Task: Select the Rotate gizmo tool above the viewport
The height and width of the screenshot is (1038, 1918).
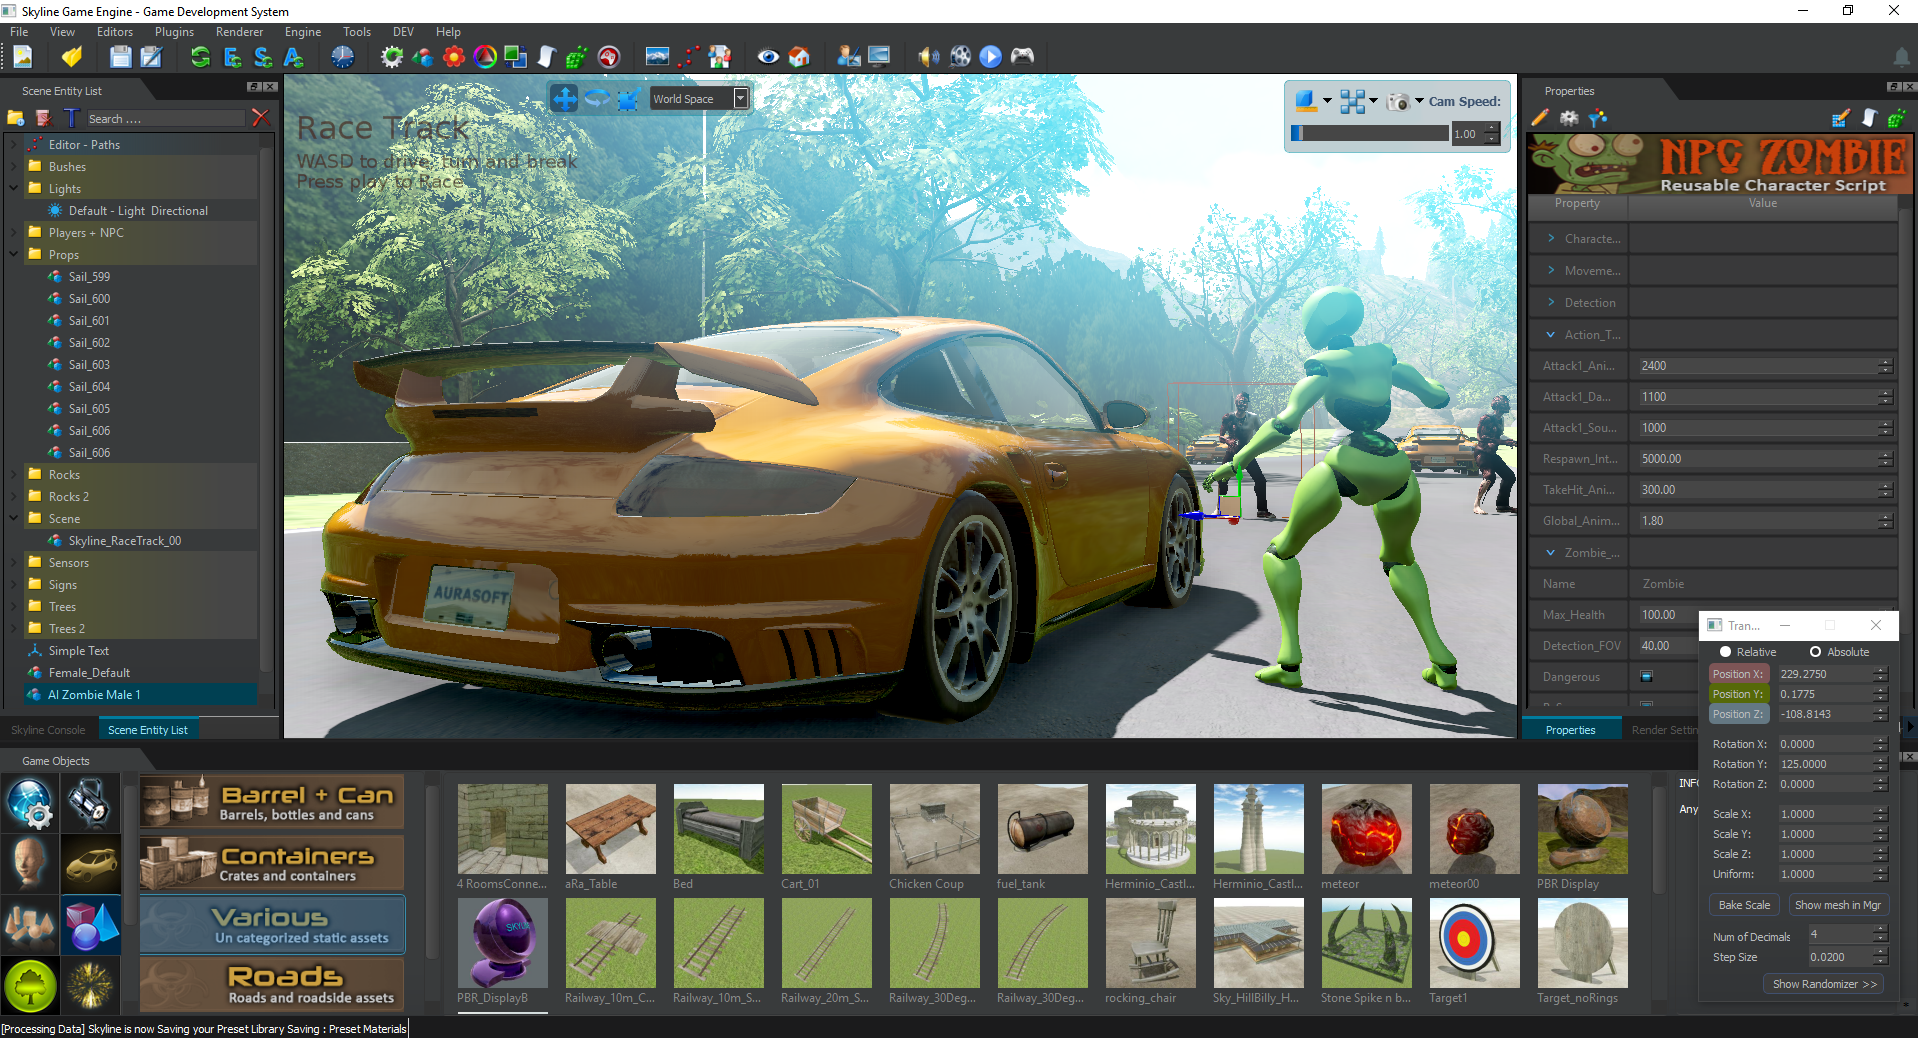Action: coord(597,98)
